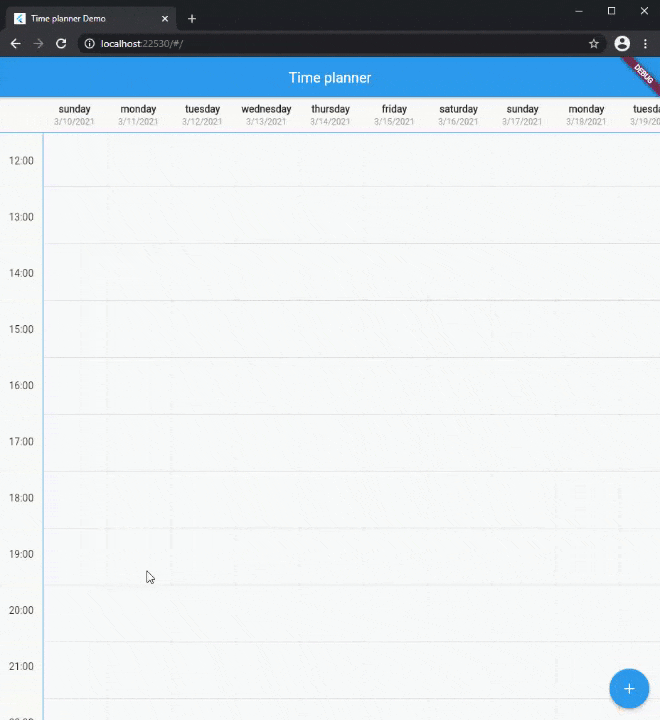Select the Time planner Demo tab
This screenshot has width=660, height=720.
coord(91,19)
